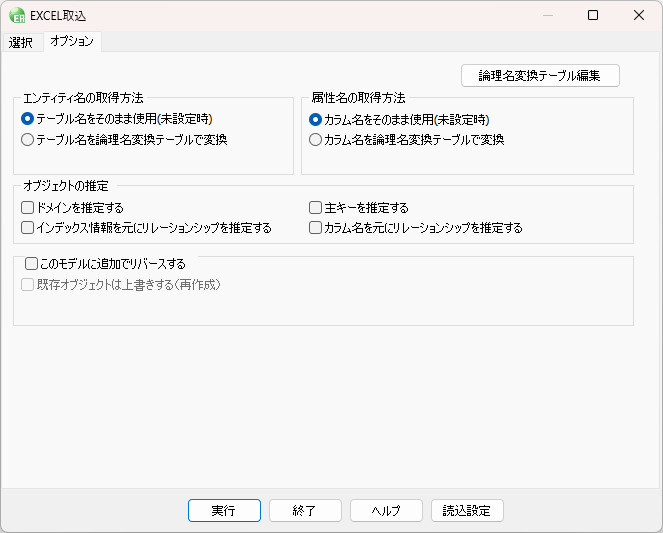Screen dimensions: 663x533
Task: Open help with ヘルプ button
Action: pos(386,511)
